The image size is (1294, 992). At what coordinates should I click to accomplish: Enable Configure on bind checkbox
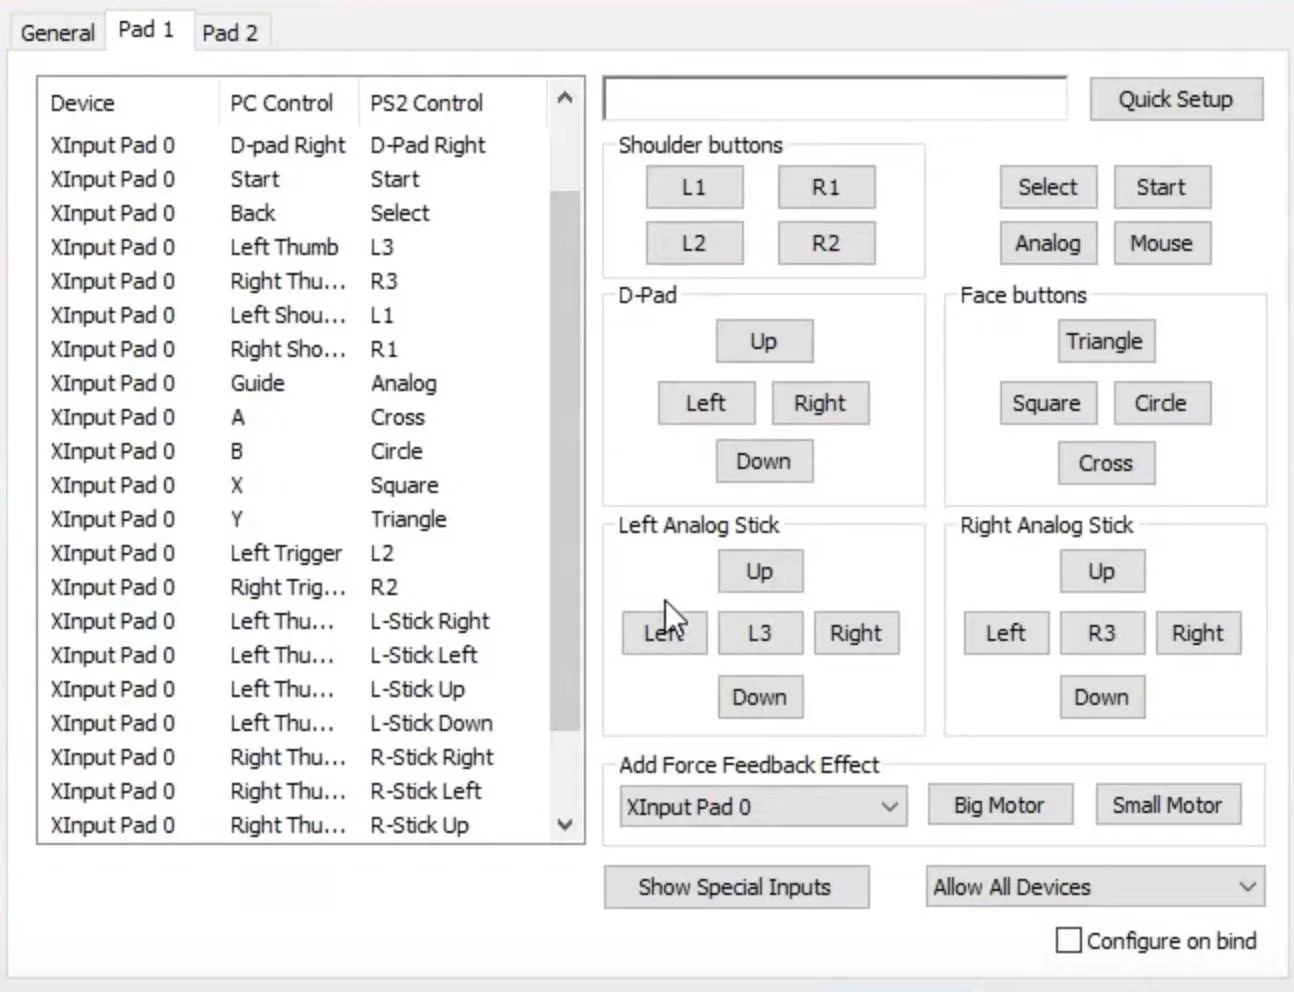(1069, 940)
